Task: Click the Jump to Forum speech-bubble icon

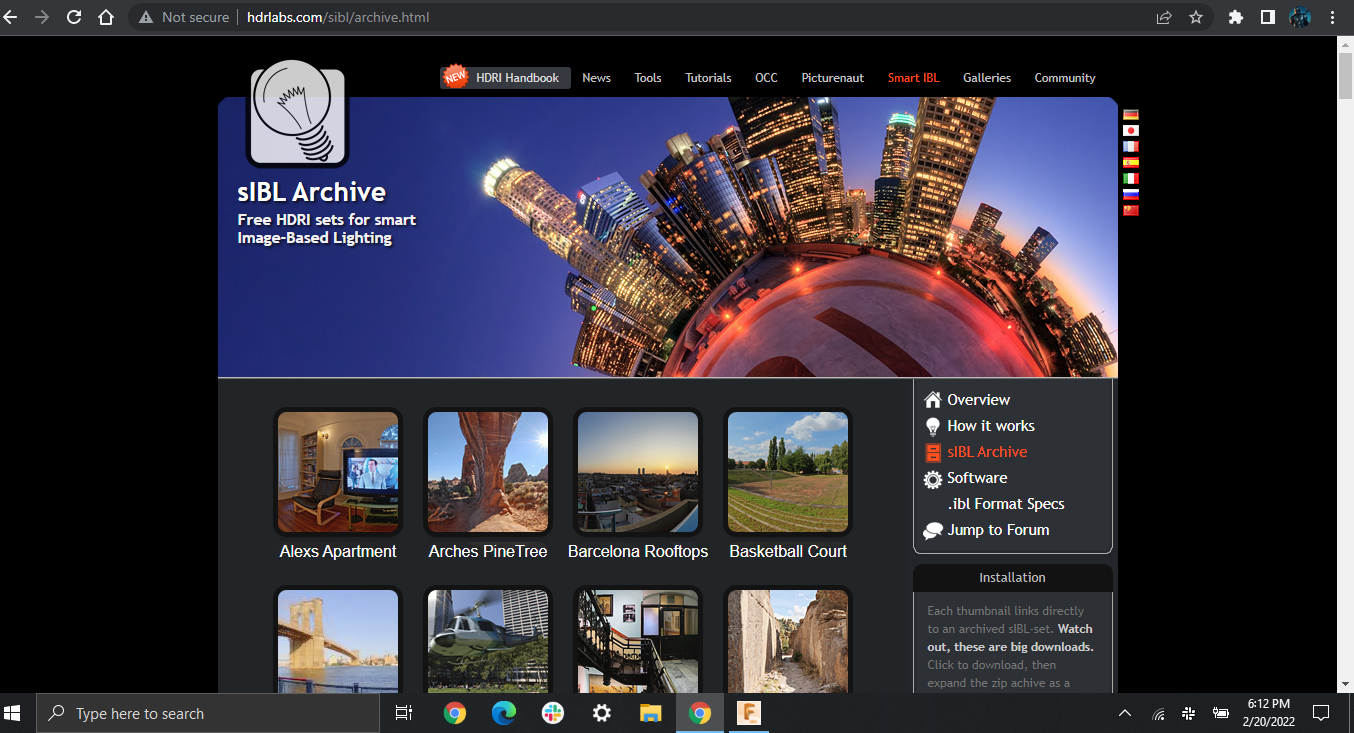Action: [x=932, y=530]
